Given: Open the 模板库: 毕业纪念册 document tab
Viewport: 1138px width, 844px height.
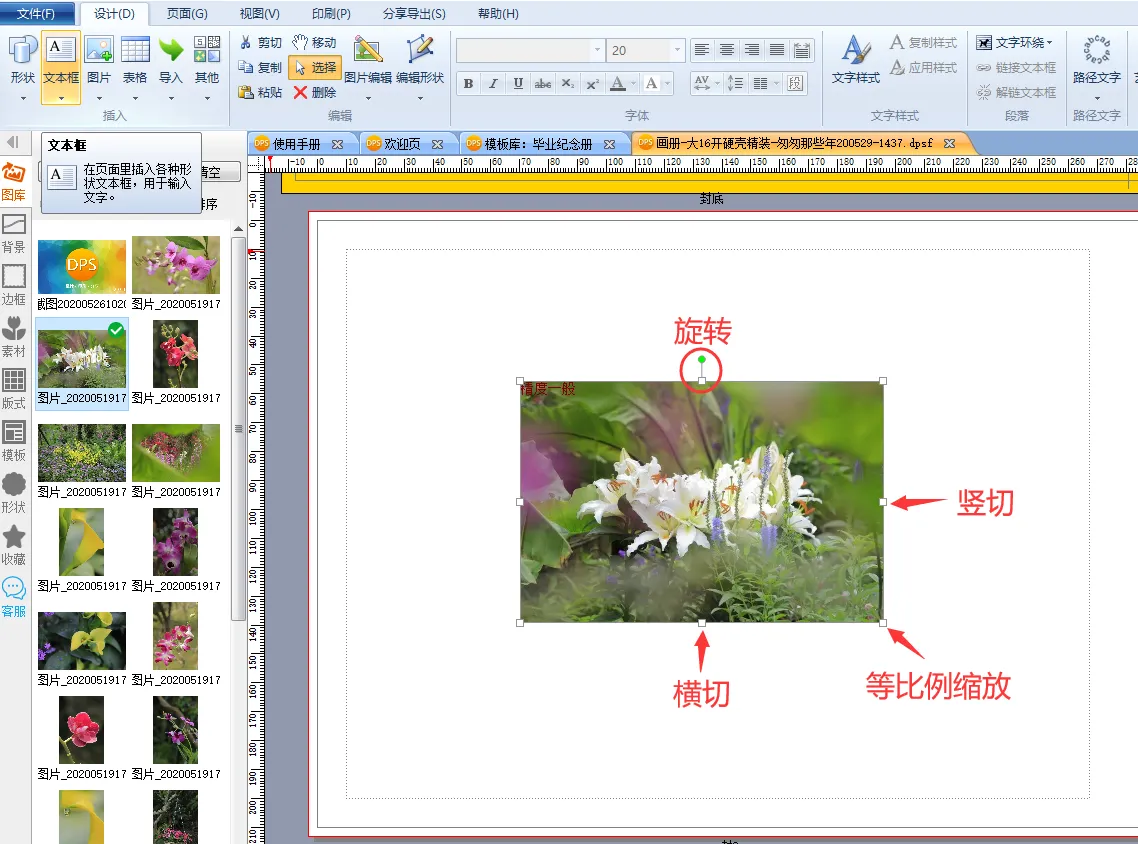Looking at the screenshot, I should click(538, 144).
